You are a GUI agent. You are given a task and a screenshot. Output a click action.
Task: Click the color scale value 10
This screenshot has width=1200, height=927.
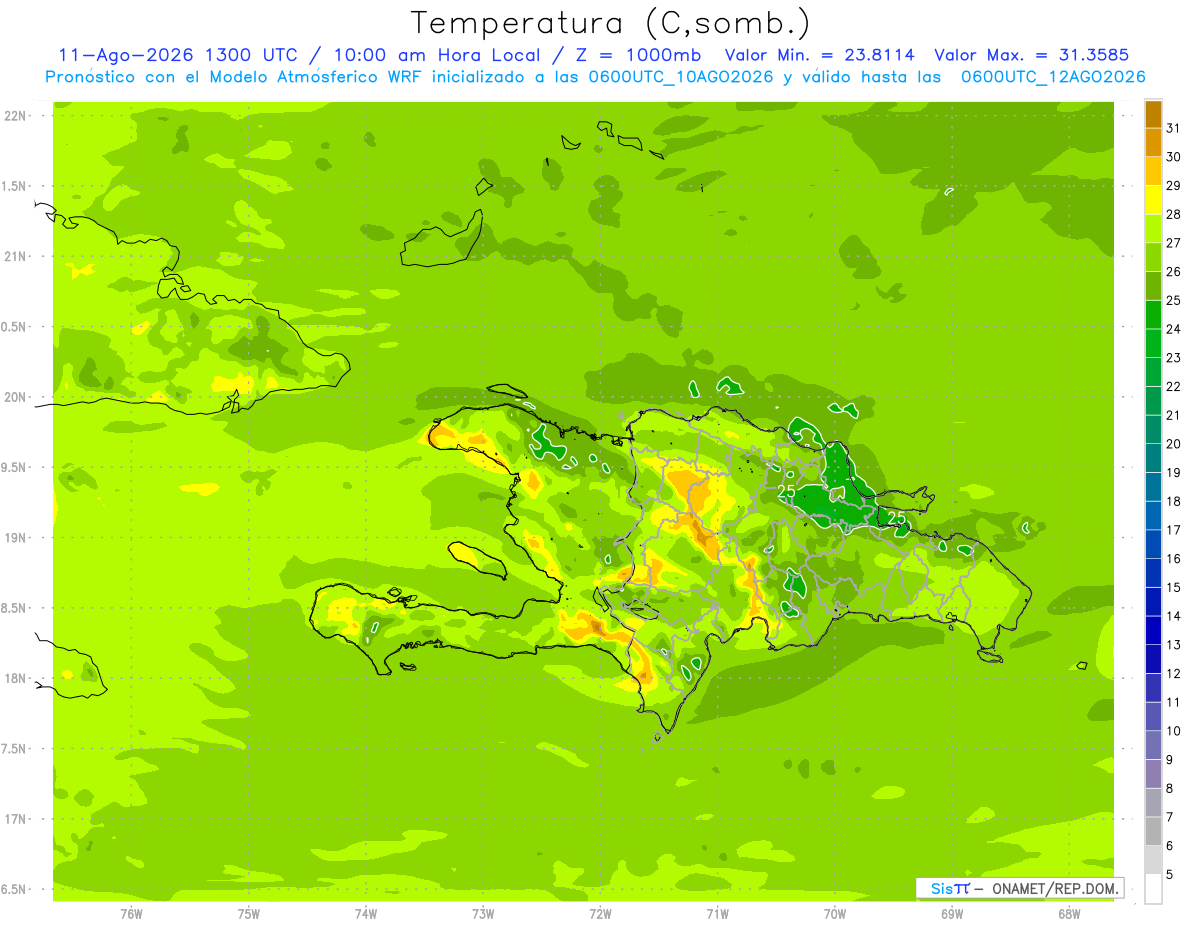[1173, 731]
